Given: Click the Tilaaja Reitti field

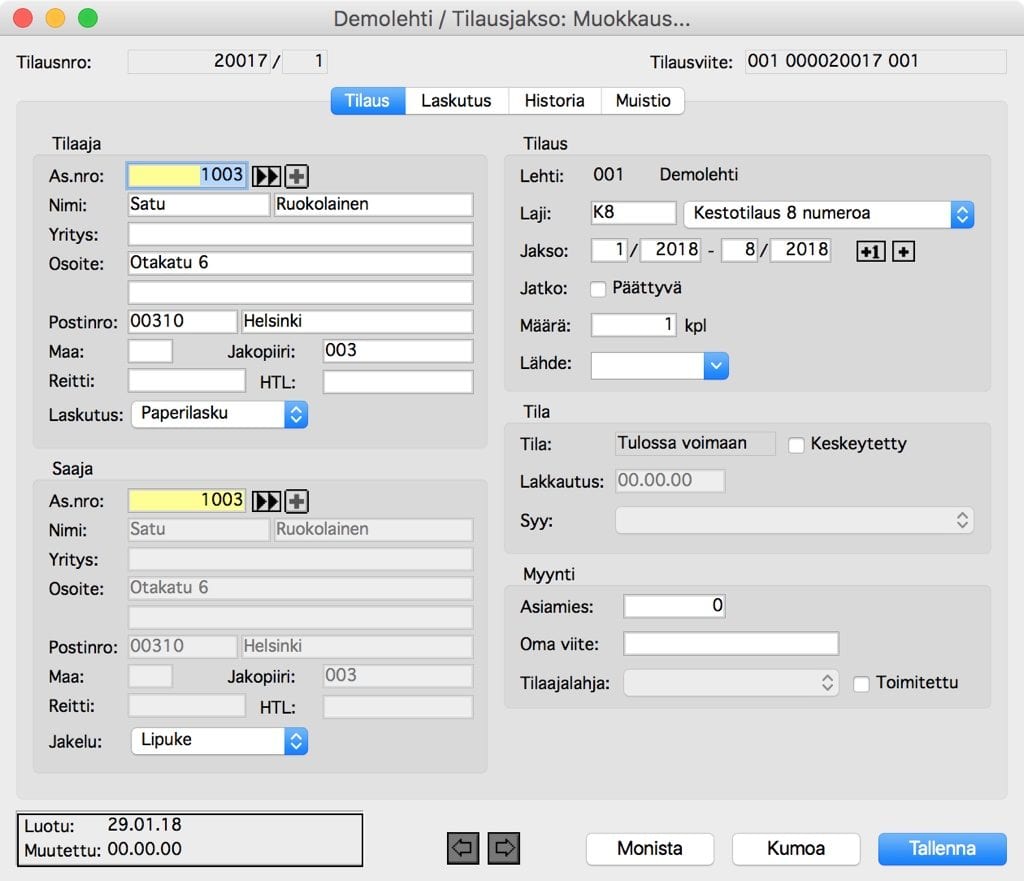Looking at the screenshot, I should 187,381.
